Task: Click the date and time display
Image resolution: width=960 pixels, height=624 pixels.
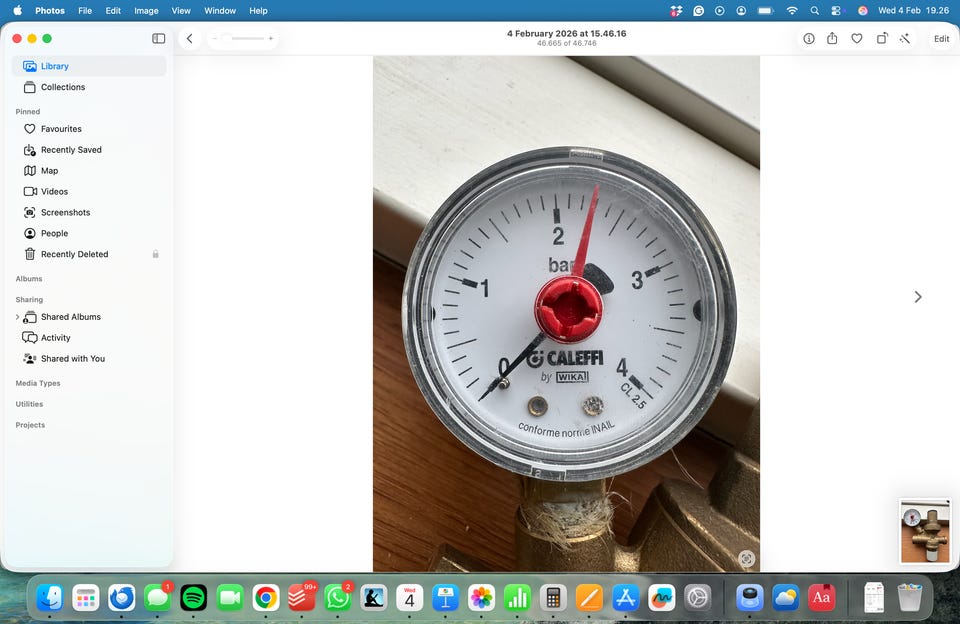Action: point(913,10)
